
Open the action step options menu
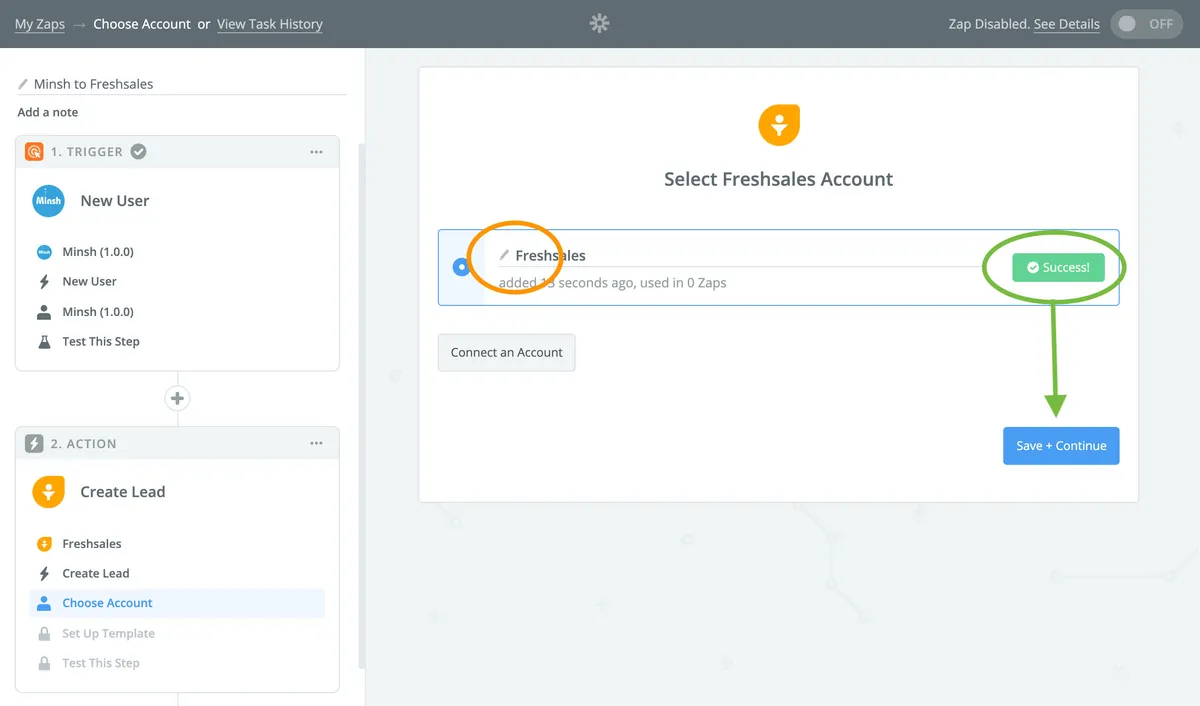pos(316,443)
